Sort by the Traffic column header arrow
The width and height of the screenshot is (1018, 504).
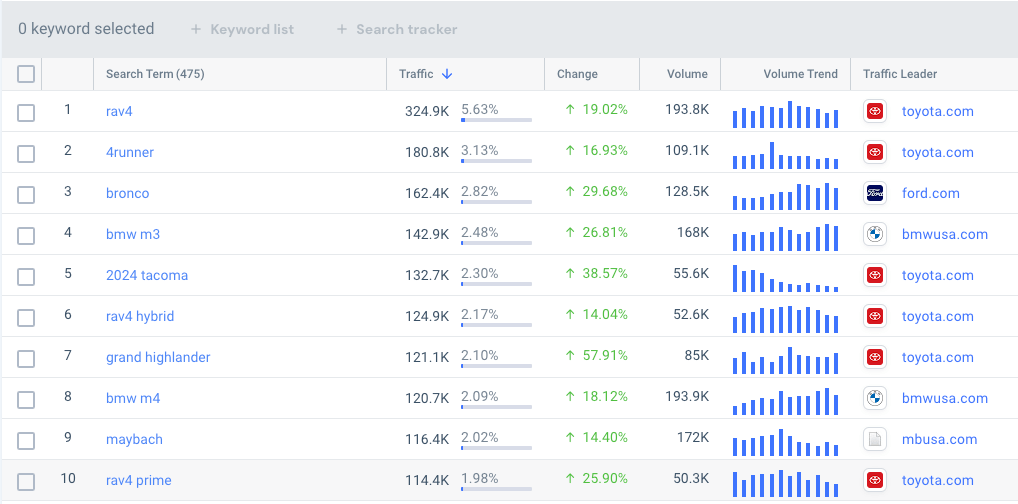point(447,74)
